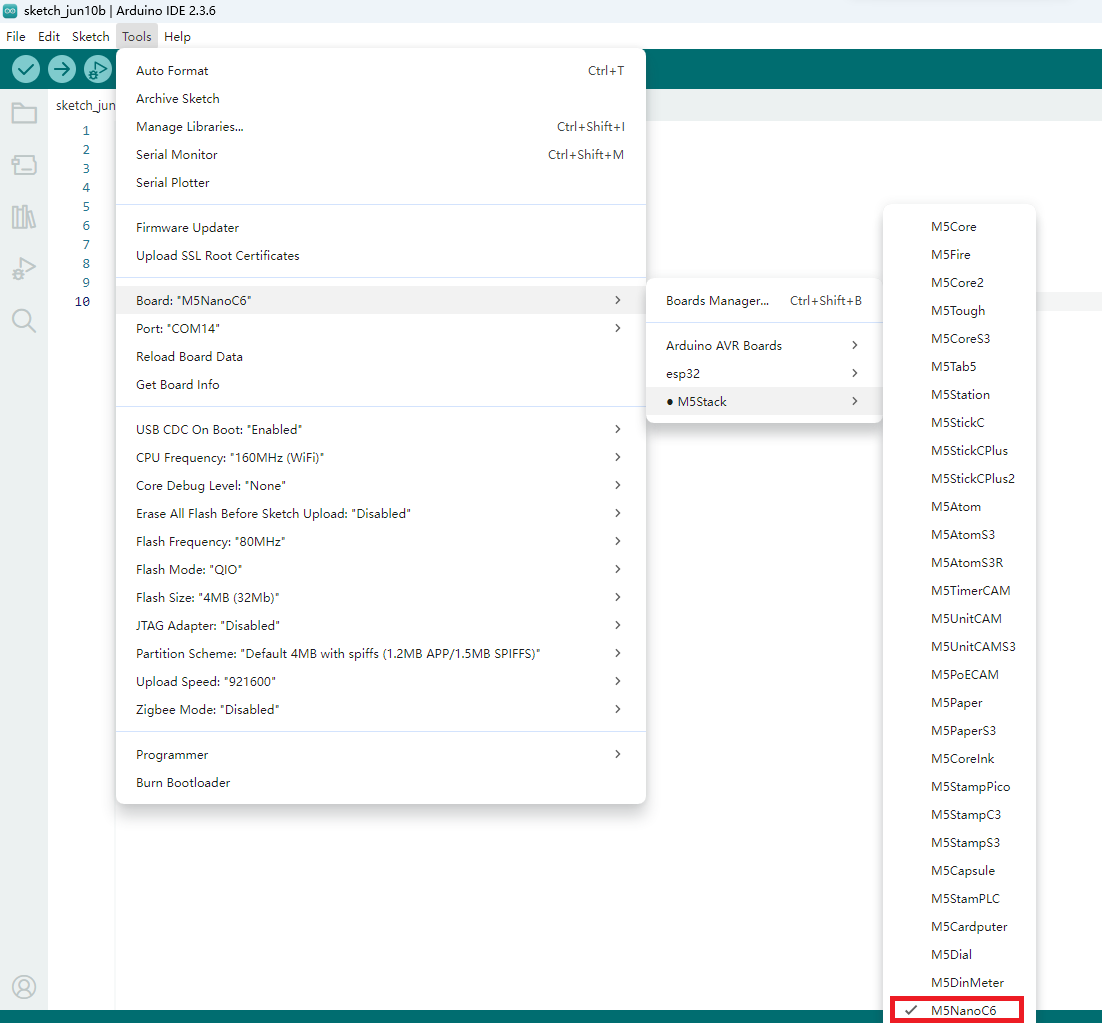Click the Arduino app icon in title bar
Image resolution: width=1102 pixels, height=1023 pixels.
(x=10, y=11)
